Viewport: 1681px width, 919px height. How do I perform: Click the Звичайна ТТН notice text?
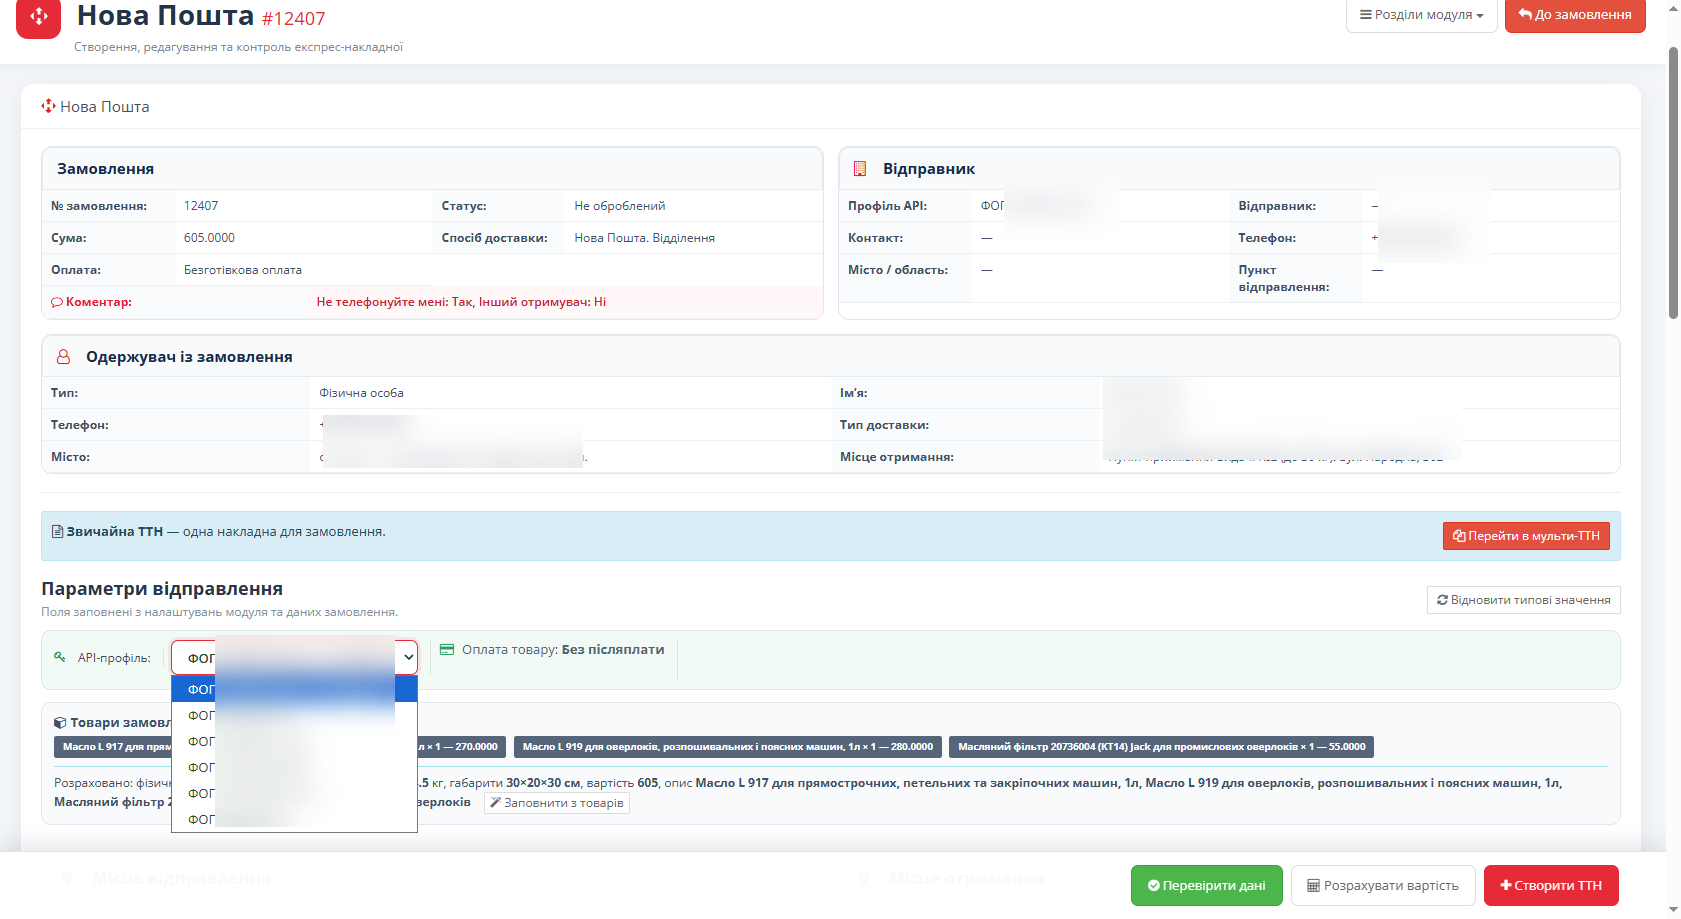(226, 532)
